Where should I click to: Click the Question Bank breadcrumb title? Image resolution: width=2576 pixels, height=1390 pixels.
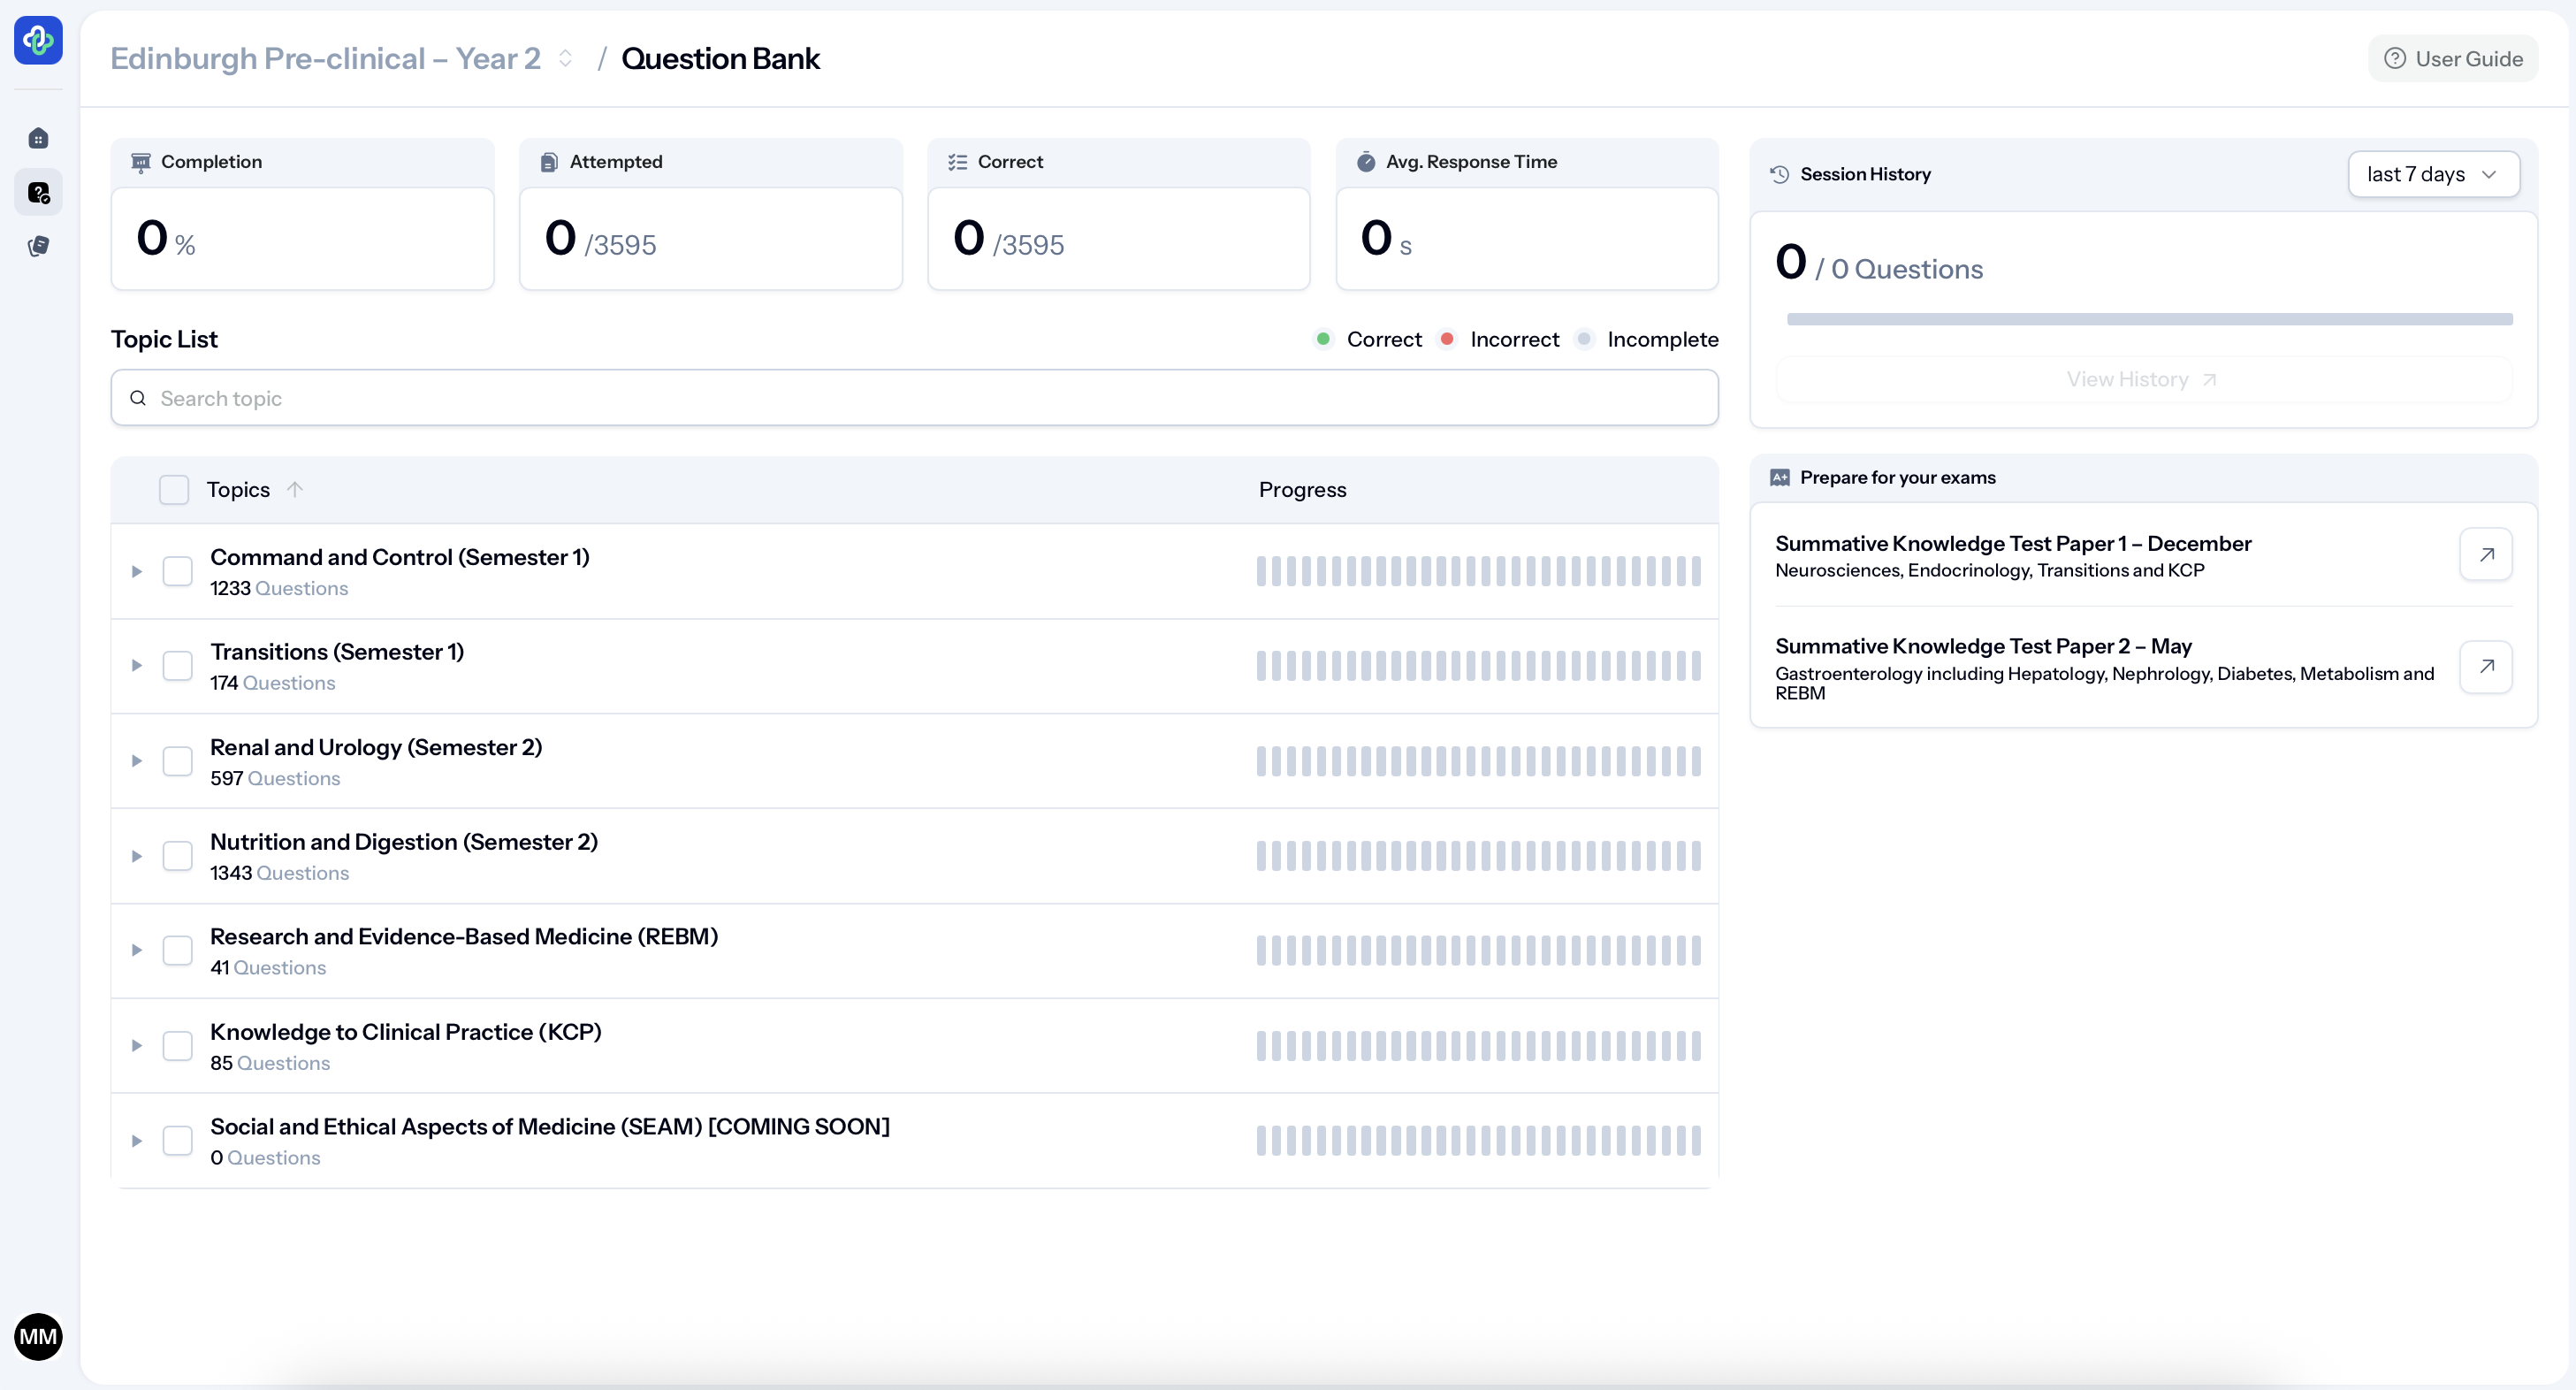[x=720, y=59]
